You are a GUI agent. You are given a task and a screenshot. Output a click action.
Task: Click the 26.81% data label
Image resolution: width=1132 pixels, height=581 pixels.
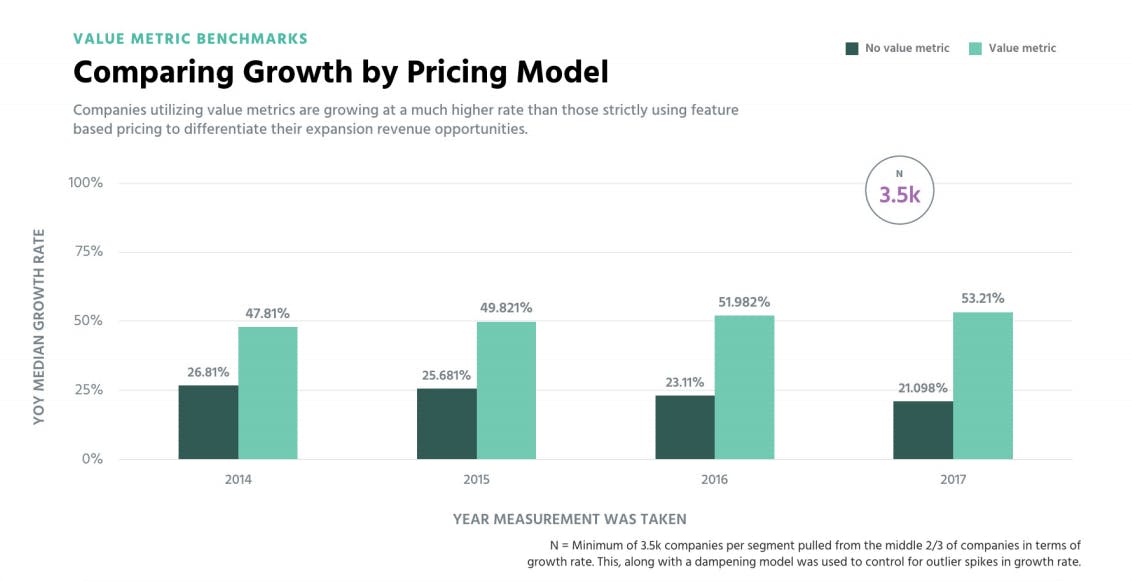(209, 372)
